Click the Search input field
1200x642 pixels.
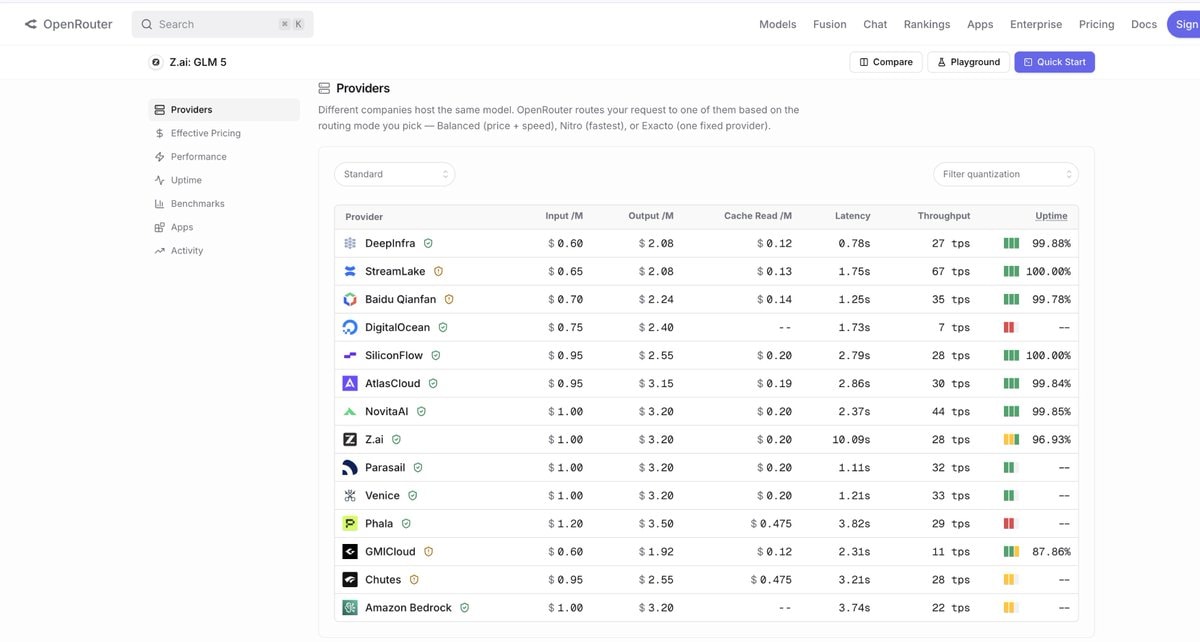(222, 24)
